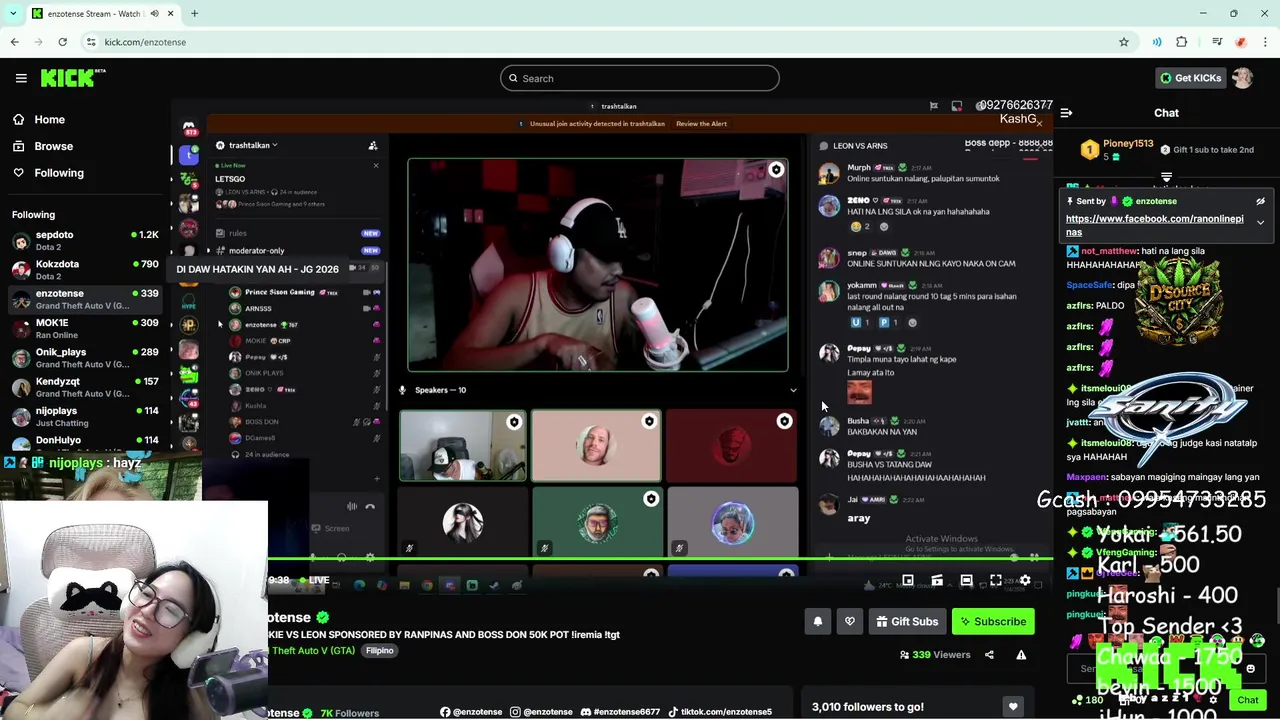Mute the enzotense browser tab

tap(154, 14)
